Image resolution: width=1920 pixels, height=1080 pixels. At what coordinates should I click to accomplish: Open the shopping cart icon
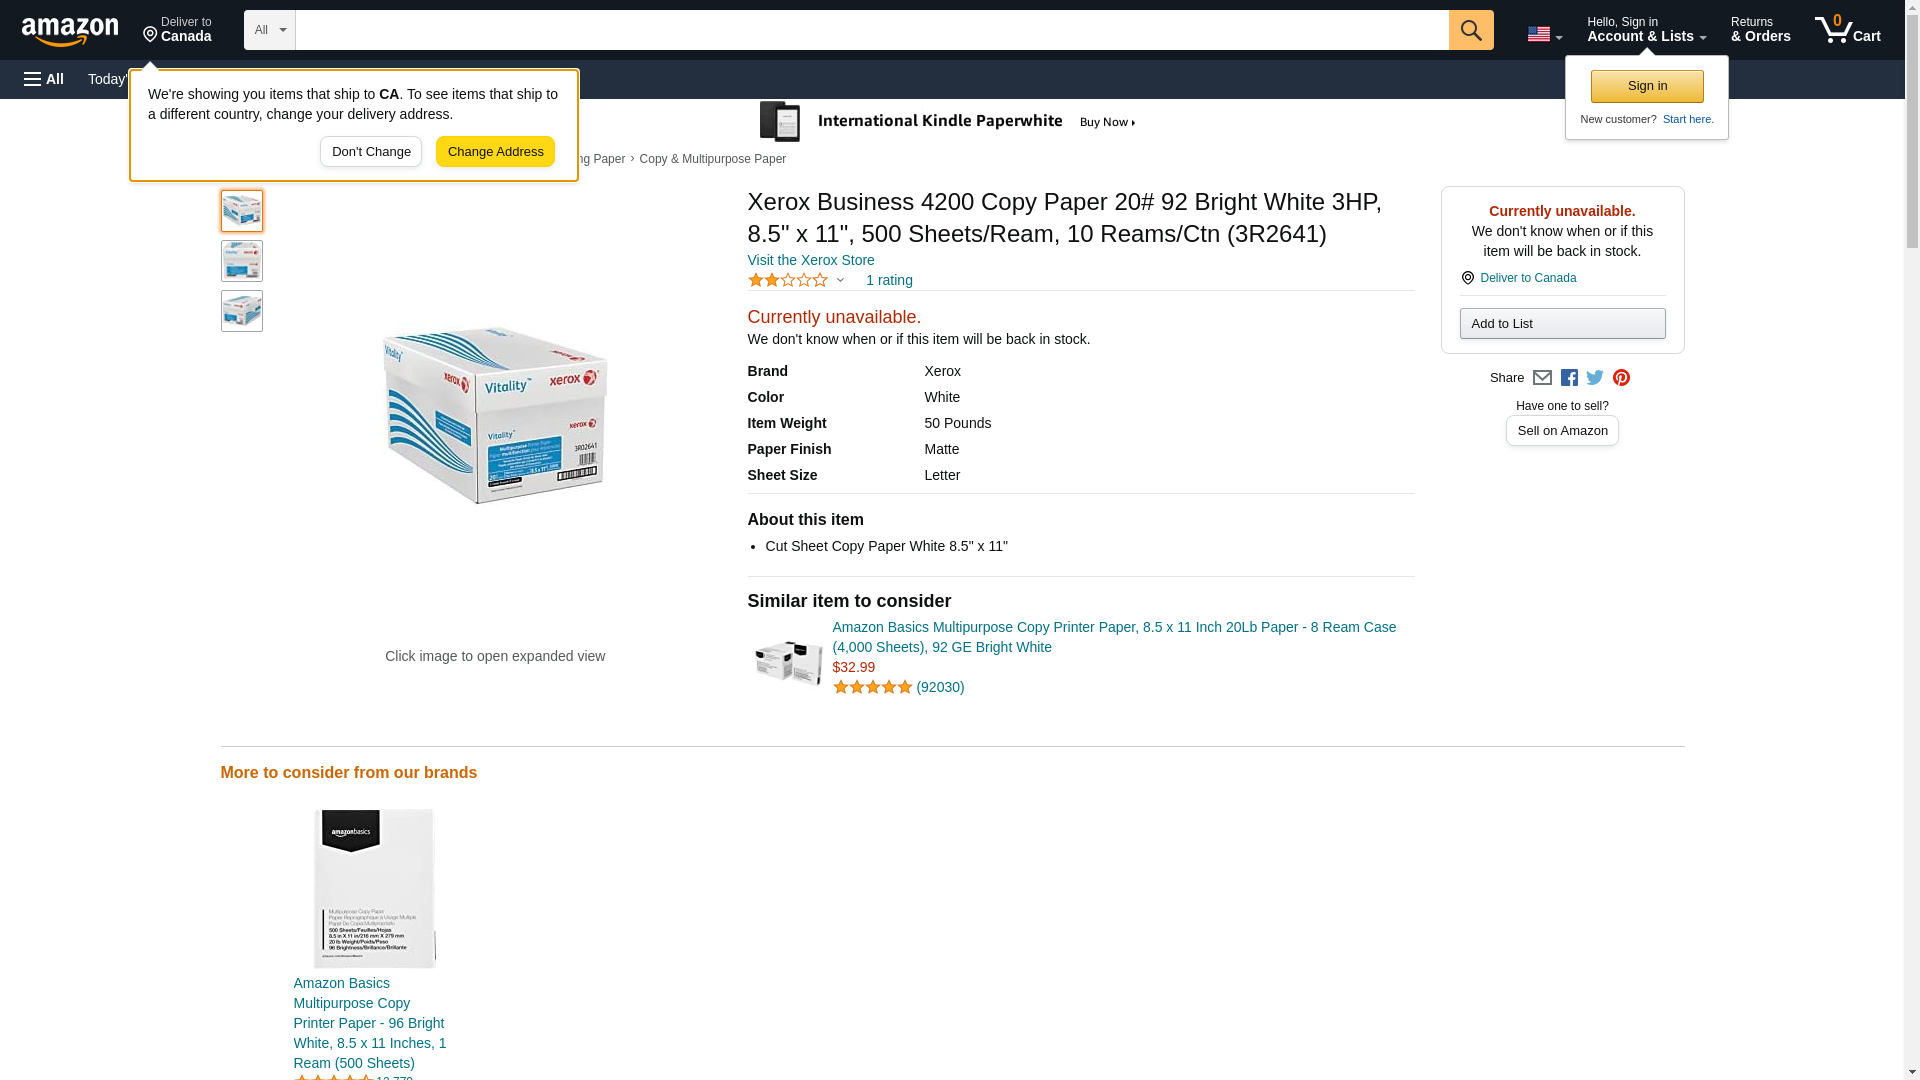coord(1846,30)
